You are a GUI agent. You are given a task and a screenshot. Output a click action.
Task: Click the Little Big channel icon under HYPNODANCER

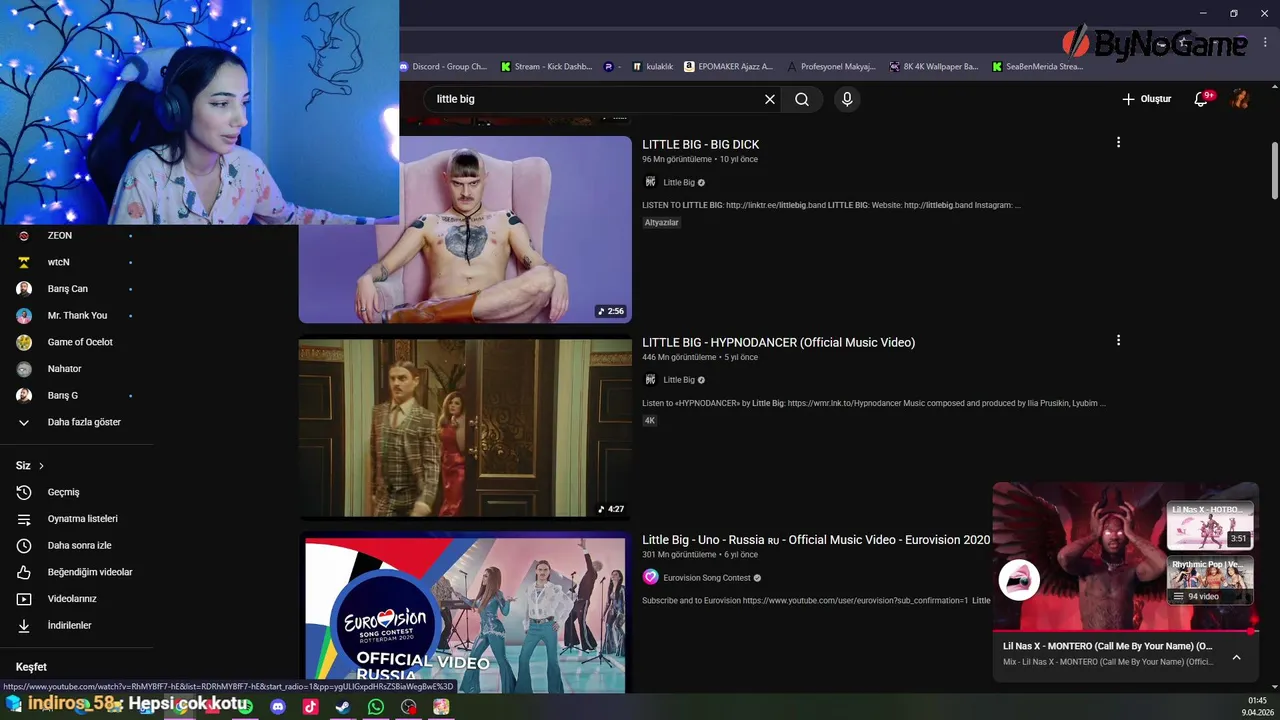point(650,380)
